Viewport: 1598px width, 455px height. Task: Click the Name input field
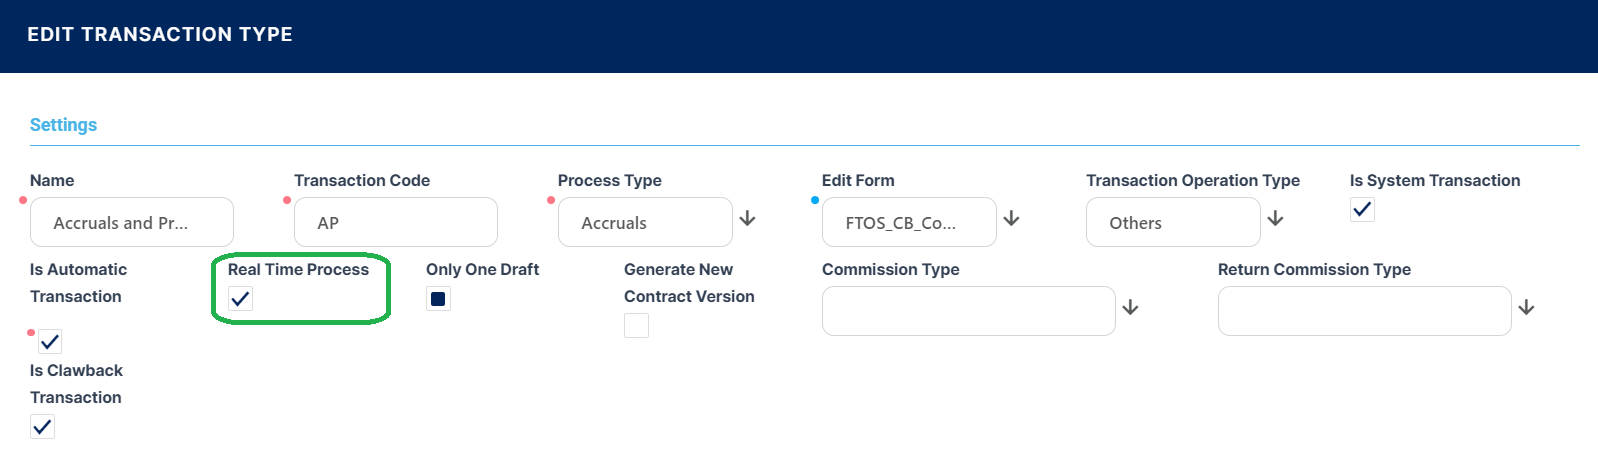(131, 222)
